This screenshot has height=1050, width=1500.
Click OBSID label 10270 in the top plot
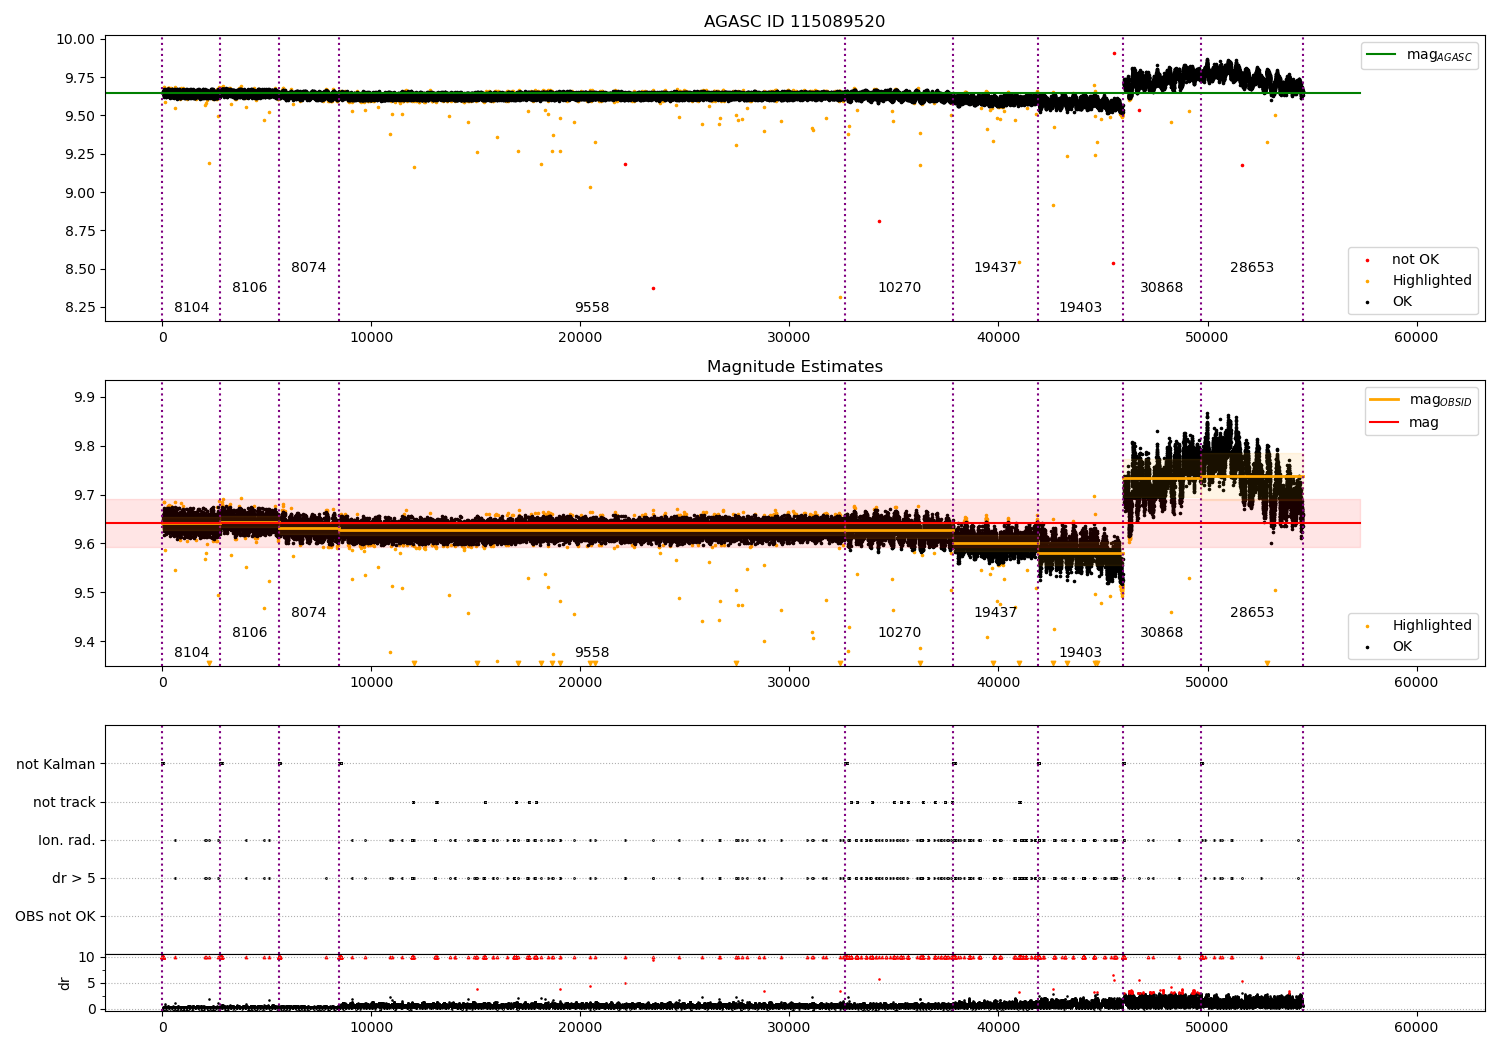pyautogui.click(x=900, y=288)
